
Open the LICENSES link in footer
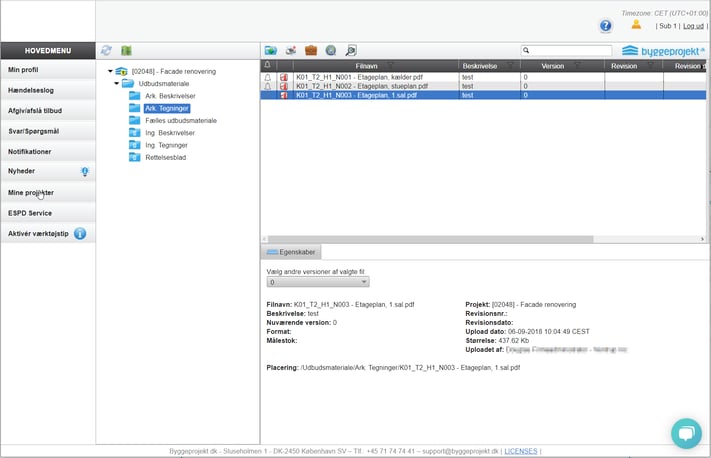coord(520,451)
